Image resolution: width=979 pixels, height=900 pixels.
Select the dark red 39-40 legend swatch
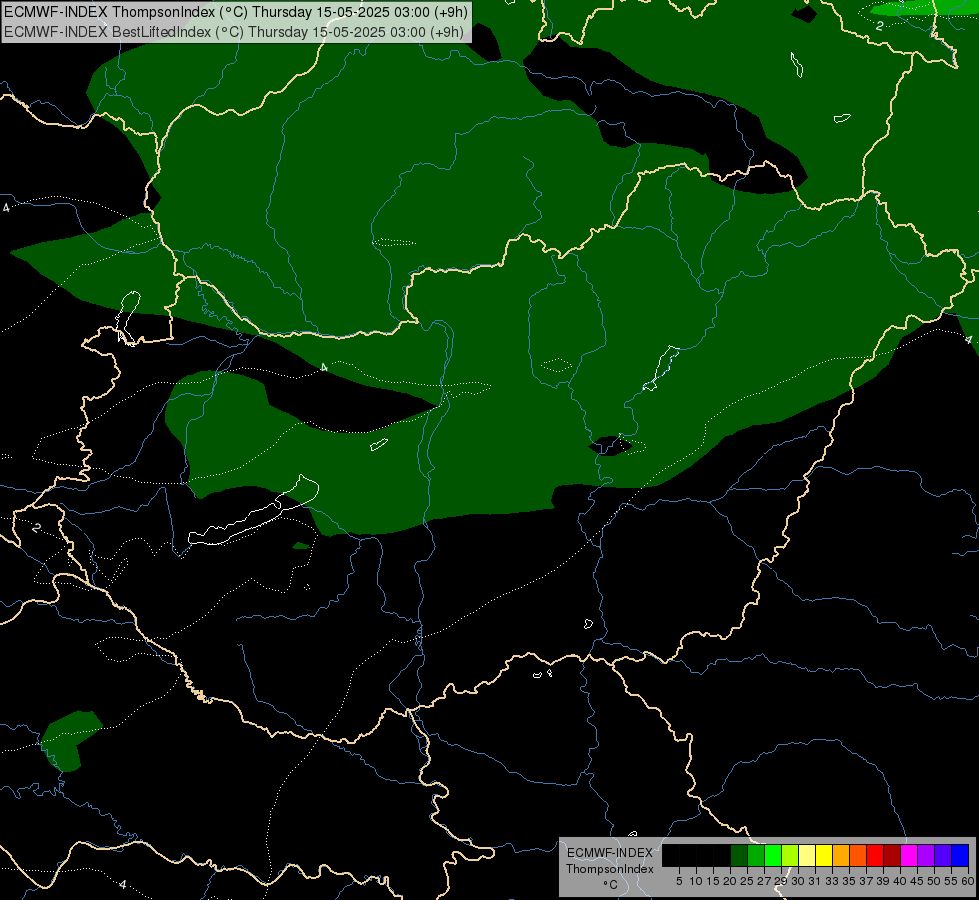click(x=892, y=855)
